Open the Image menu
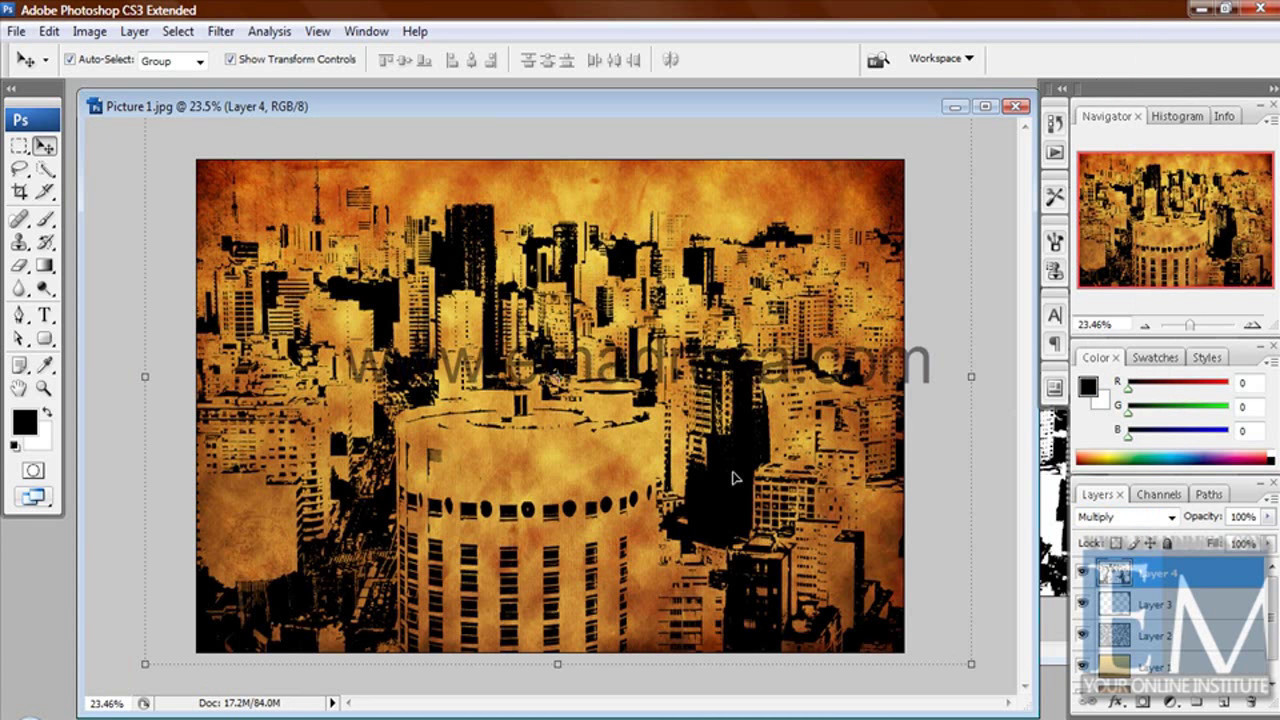Image resolution: width=1280 pixels, height=720 pixels. pyautogui.click(x=89, y=31)
